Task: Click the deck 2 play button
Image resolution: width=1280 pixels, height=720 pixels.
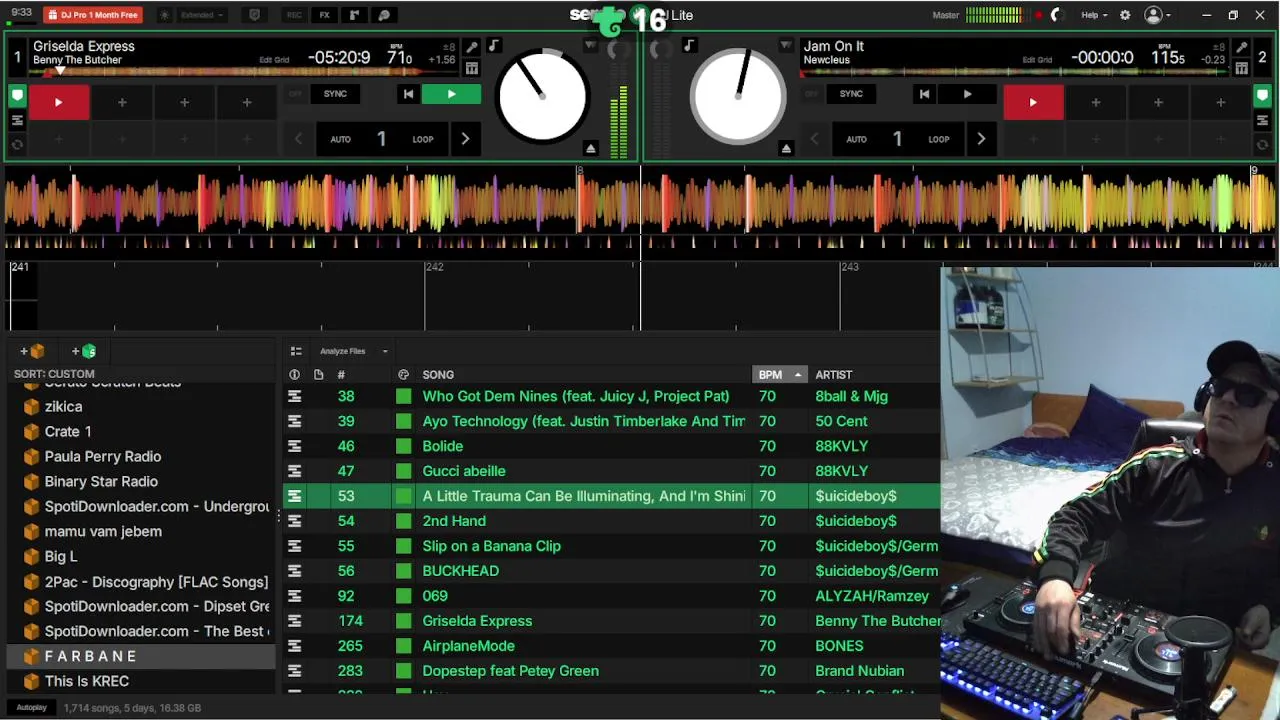Action: tap(967, 94)
